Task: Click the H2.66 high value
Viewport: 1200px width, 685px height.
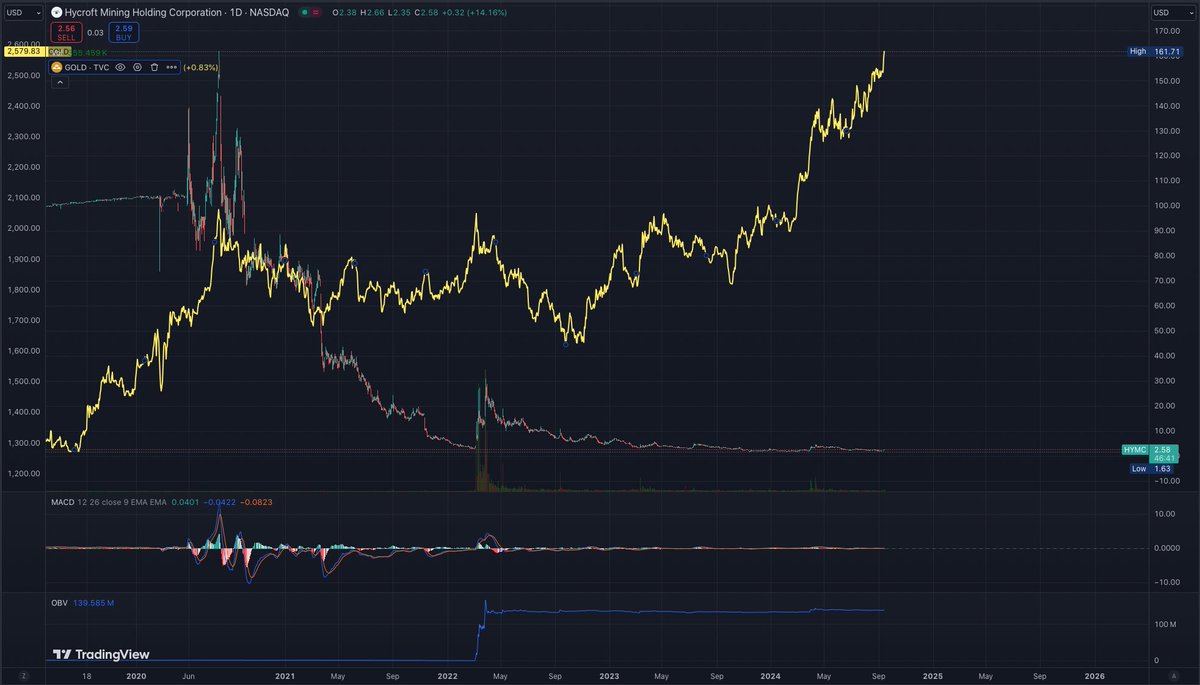Action: (x=372, y=12)
